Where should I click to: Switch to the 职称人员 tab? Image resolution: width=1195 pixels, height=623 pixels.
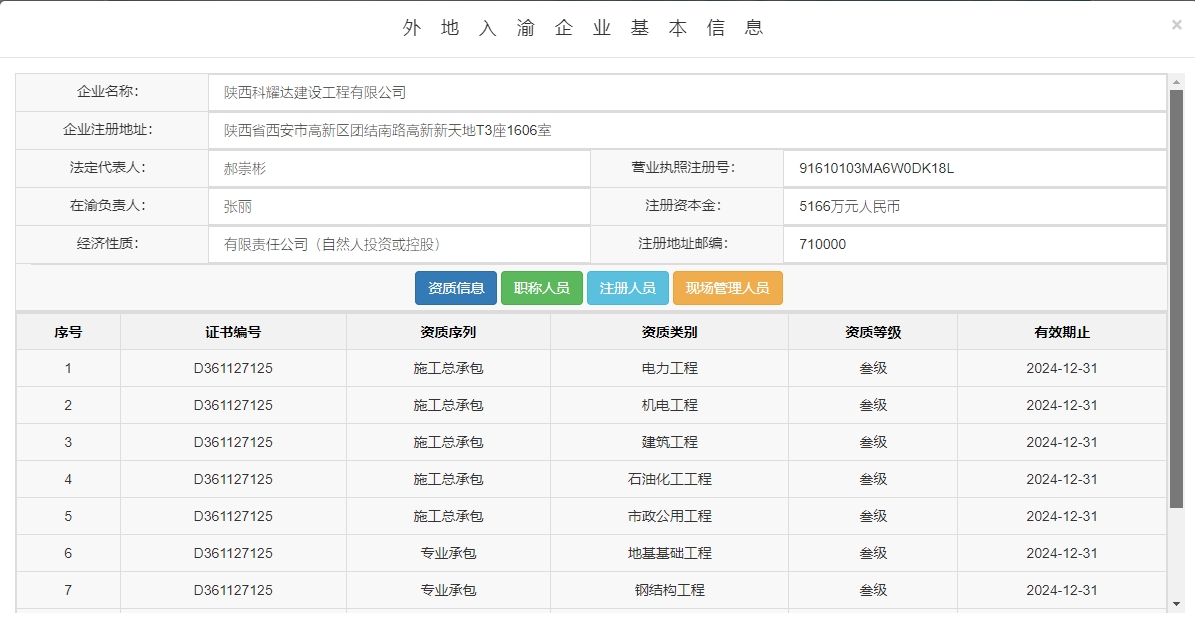542,288
